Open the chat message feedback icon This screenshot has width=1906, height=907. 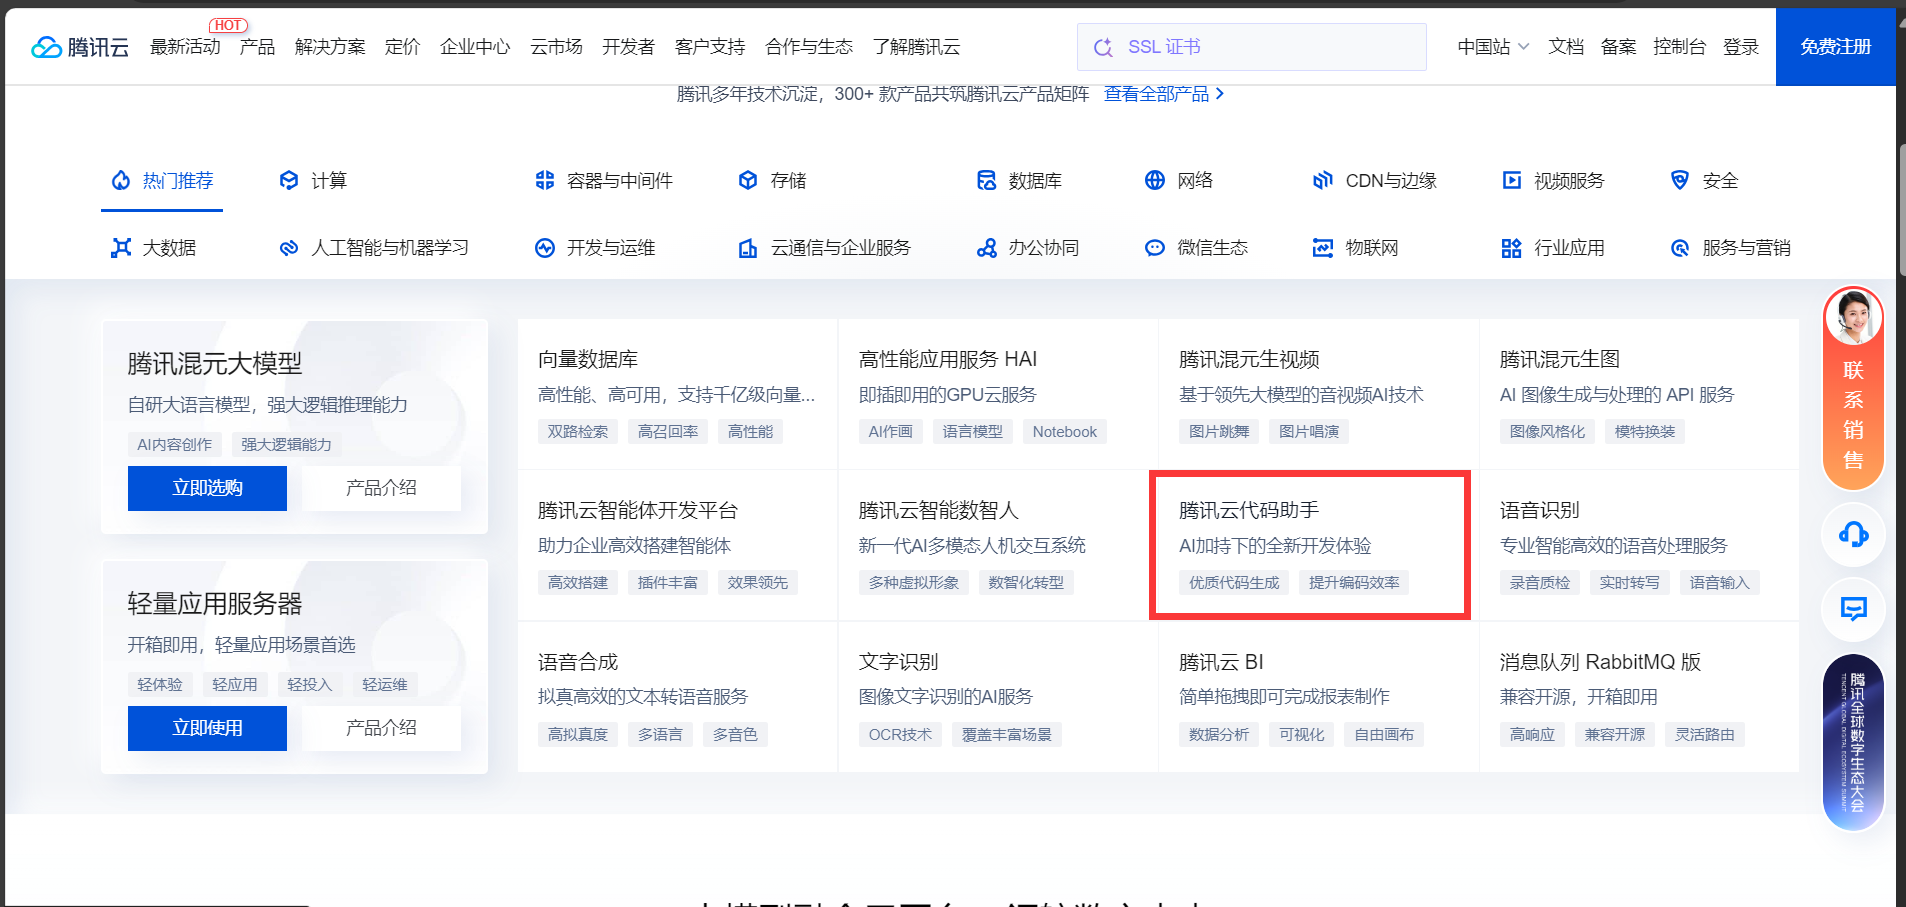(1853, 608)
